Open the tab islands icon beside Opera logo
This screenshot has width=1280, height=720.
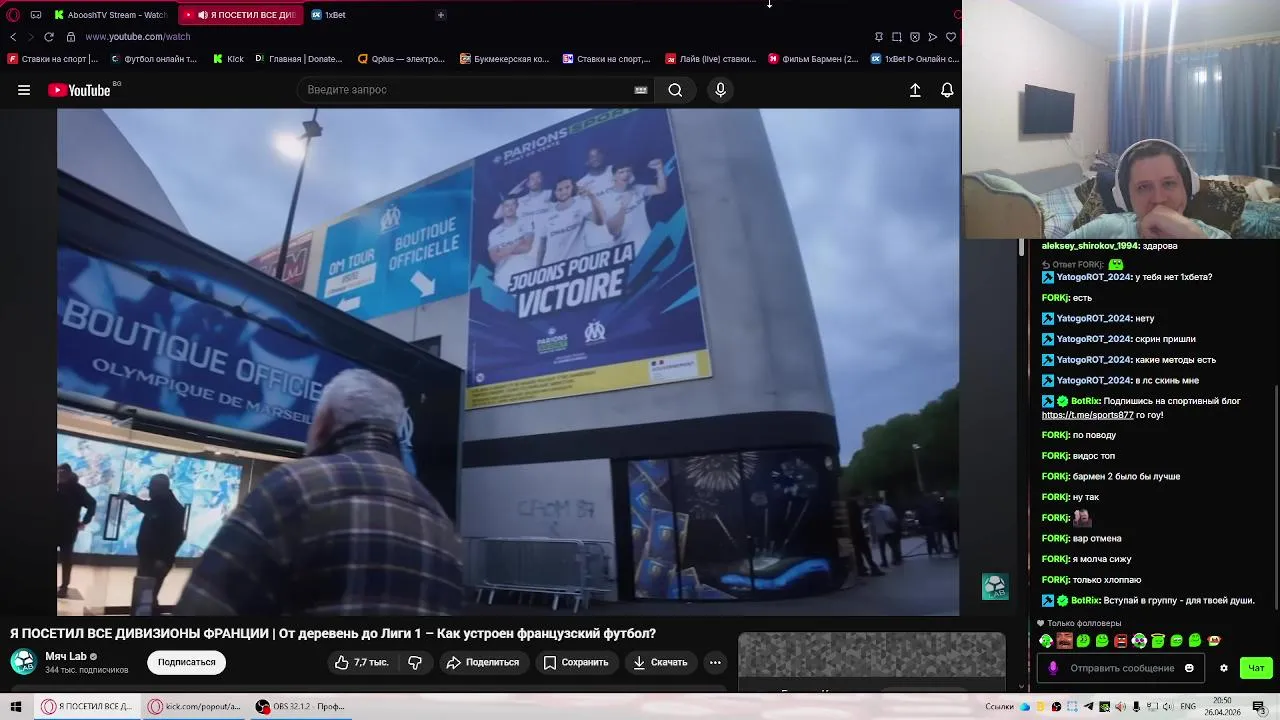pos(36,15)
